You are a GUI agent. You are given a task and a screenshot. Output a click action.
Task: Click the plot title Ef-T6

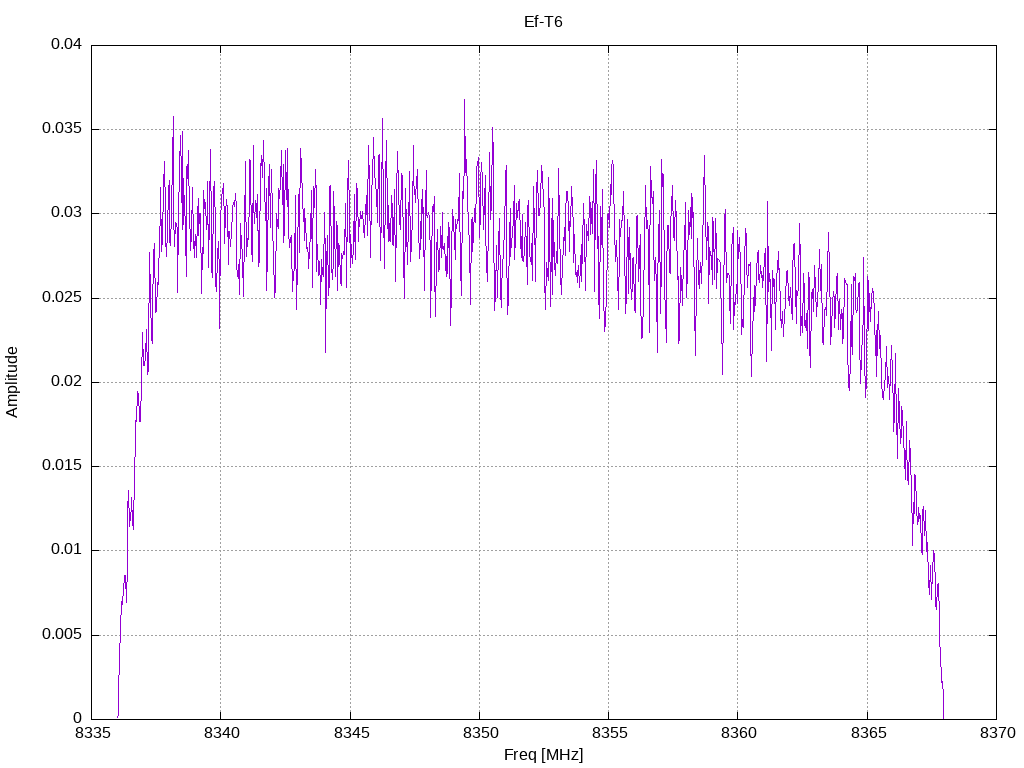[x=543, y=22]
